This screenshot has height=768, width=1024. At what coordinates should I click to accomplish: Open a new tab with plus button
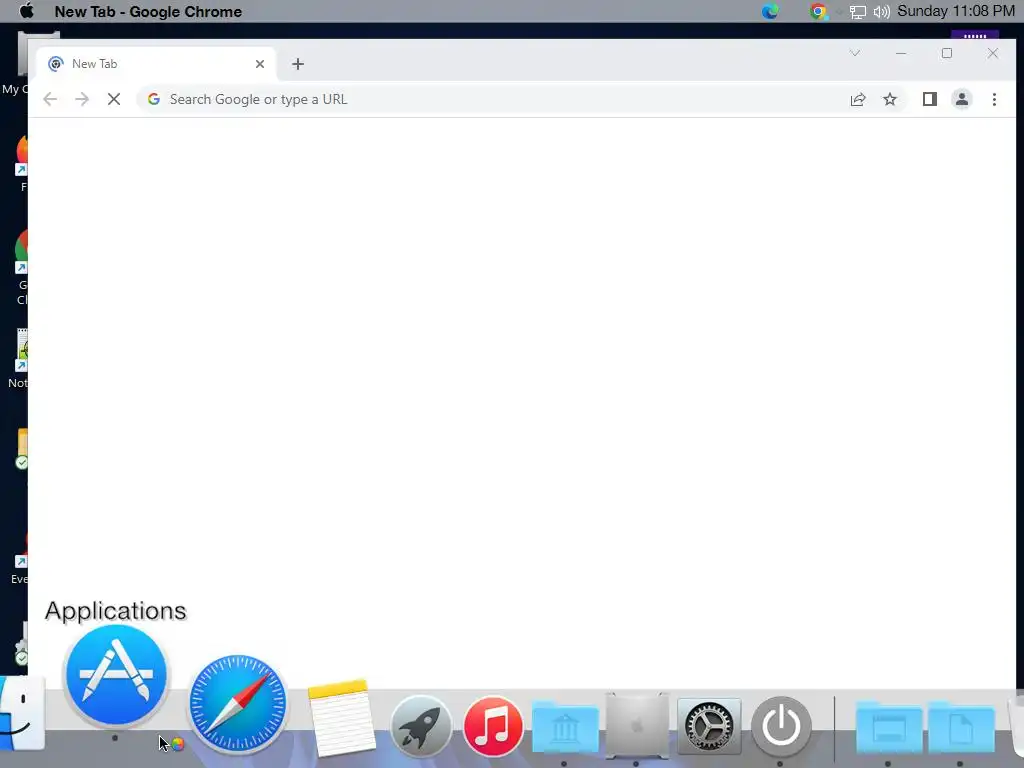click(298, 64)
